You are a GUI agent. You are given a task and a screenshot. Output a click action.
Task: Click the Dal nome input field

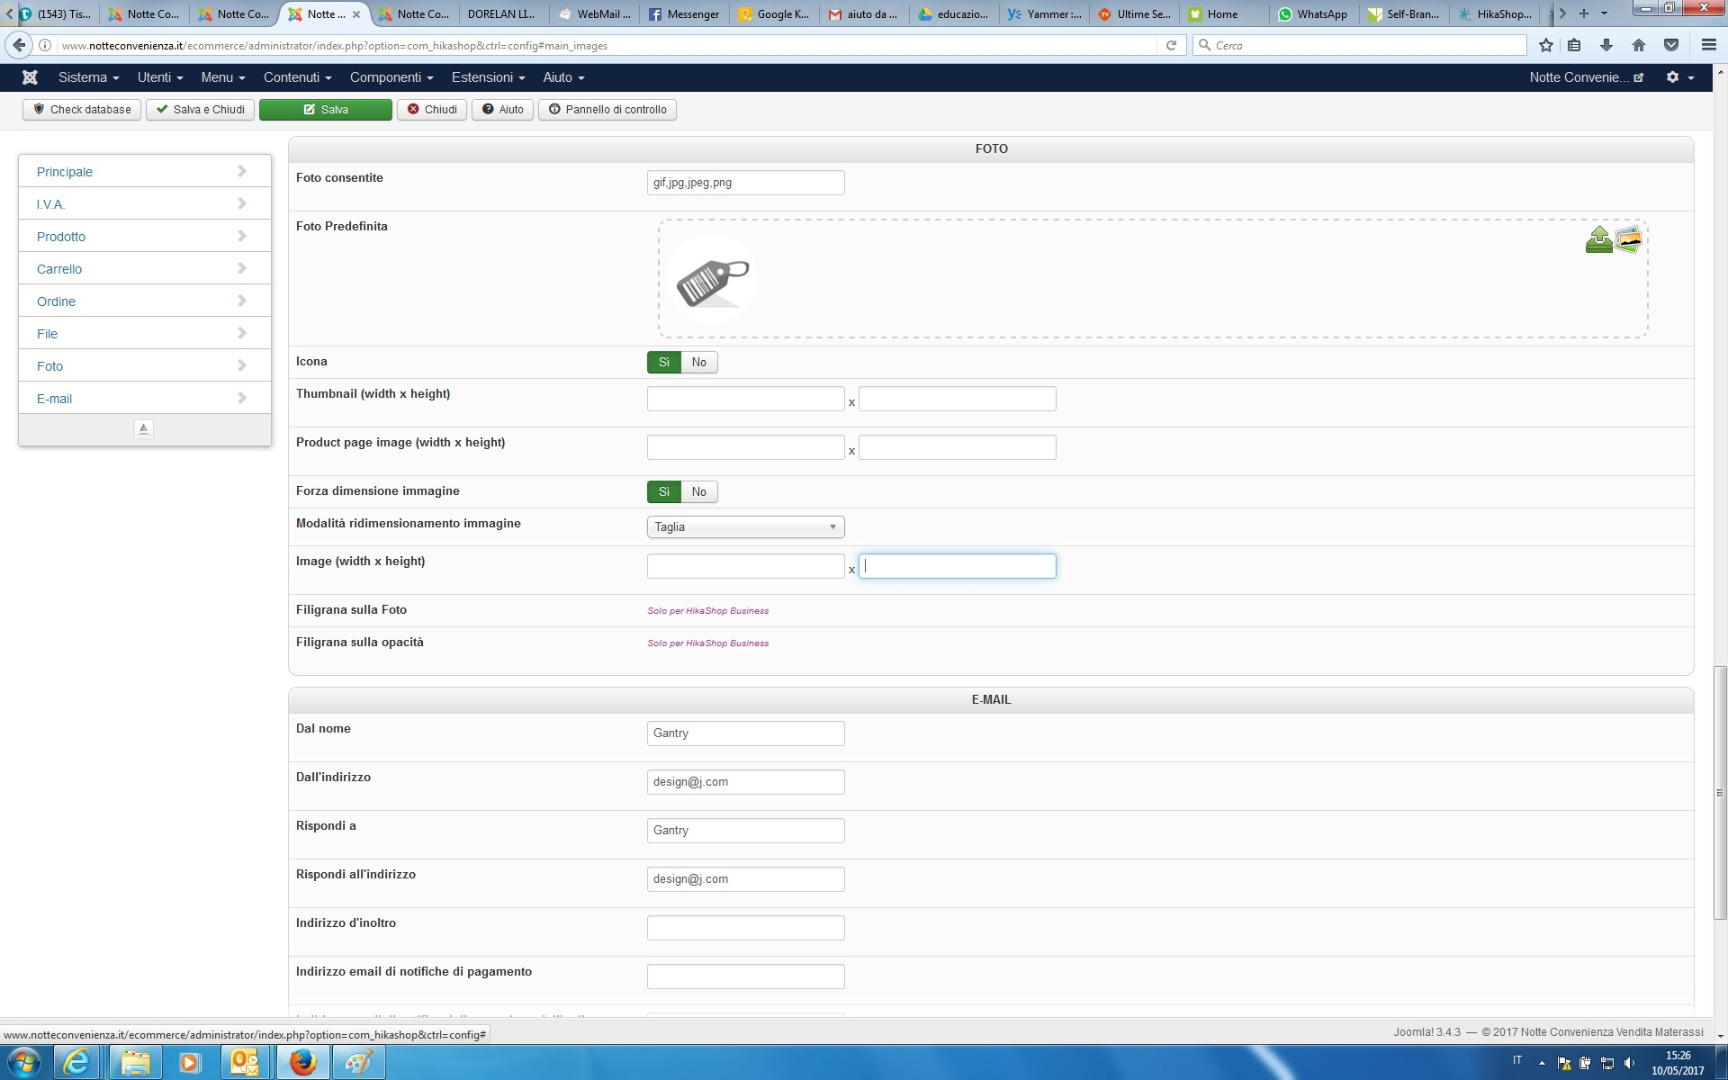click(x=746, y=734)
